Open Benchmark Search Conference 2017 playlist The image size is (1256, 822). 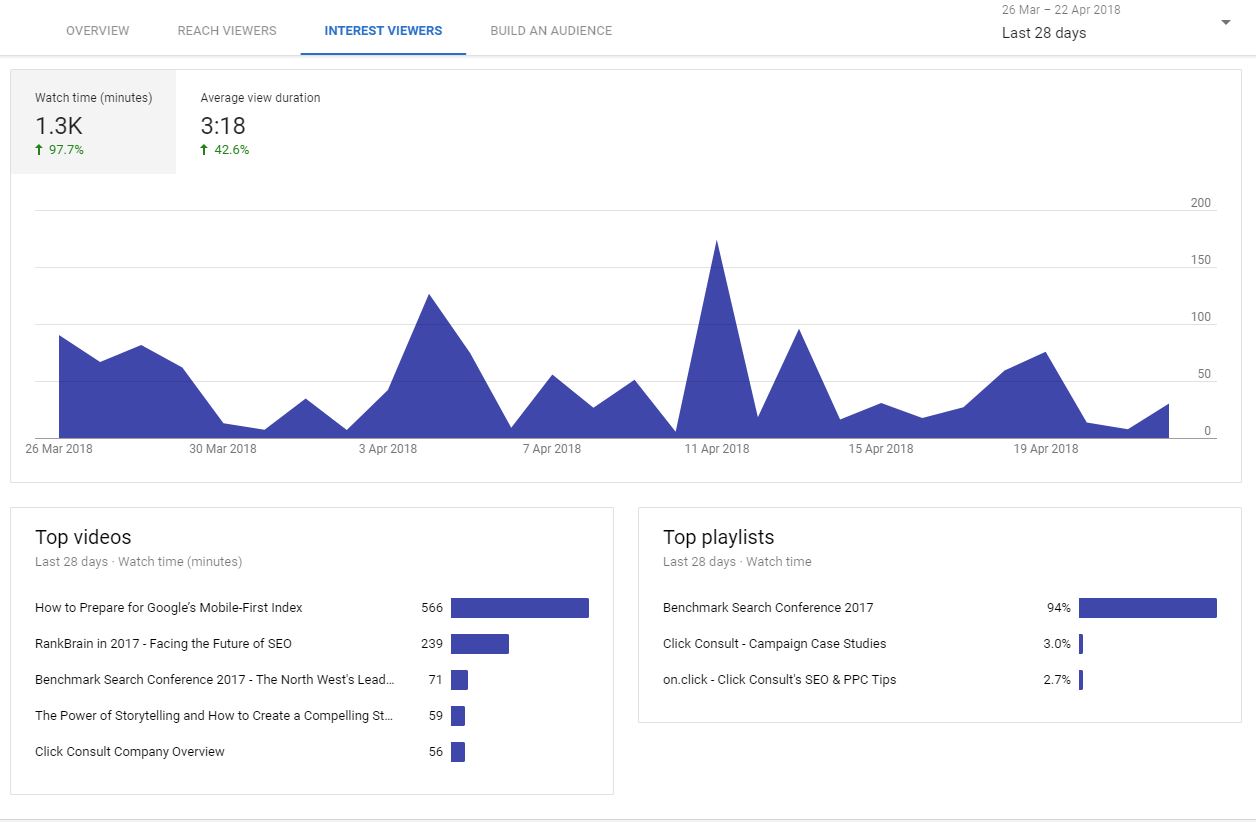[768, 608]
